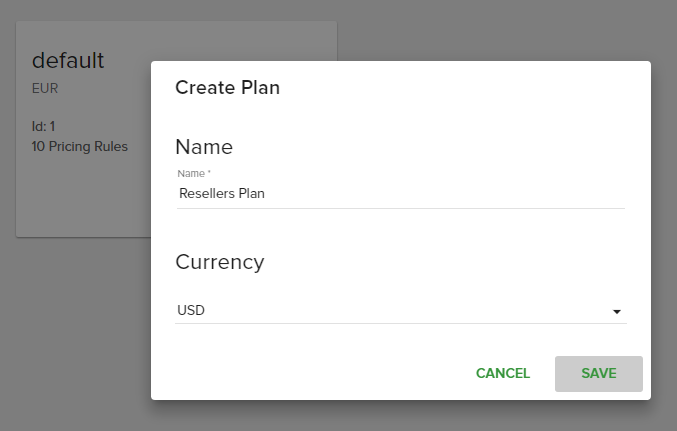Click the 'Currency' section heading
Image resolution: width=677 pixels, height=431 pixels.
point(220,262)
